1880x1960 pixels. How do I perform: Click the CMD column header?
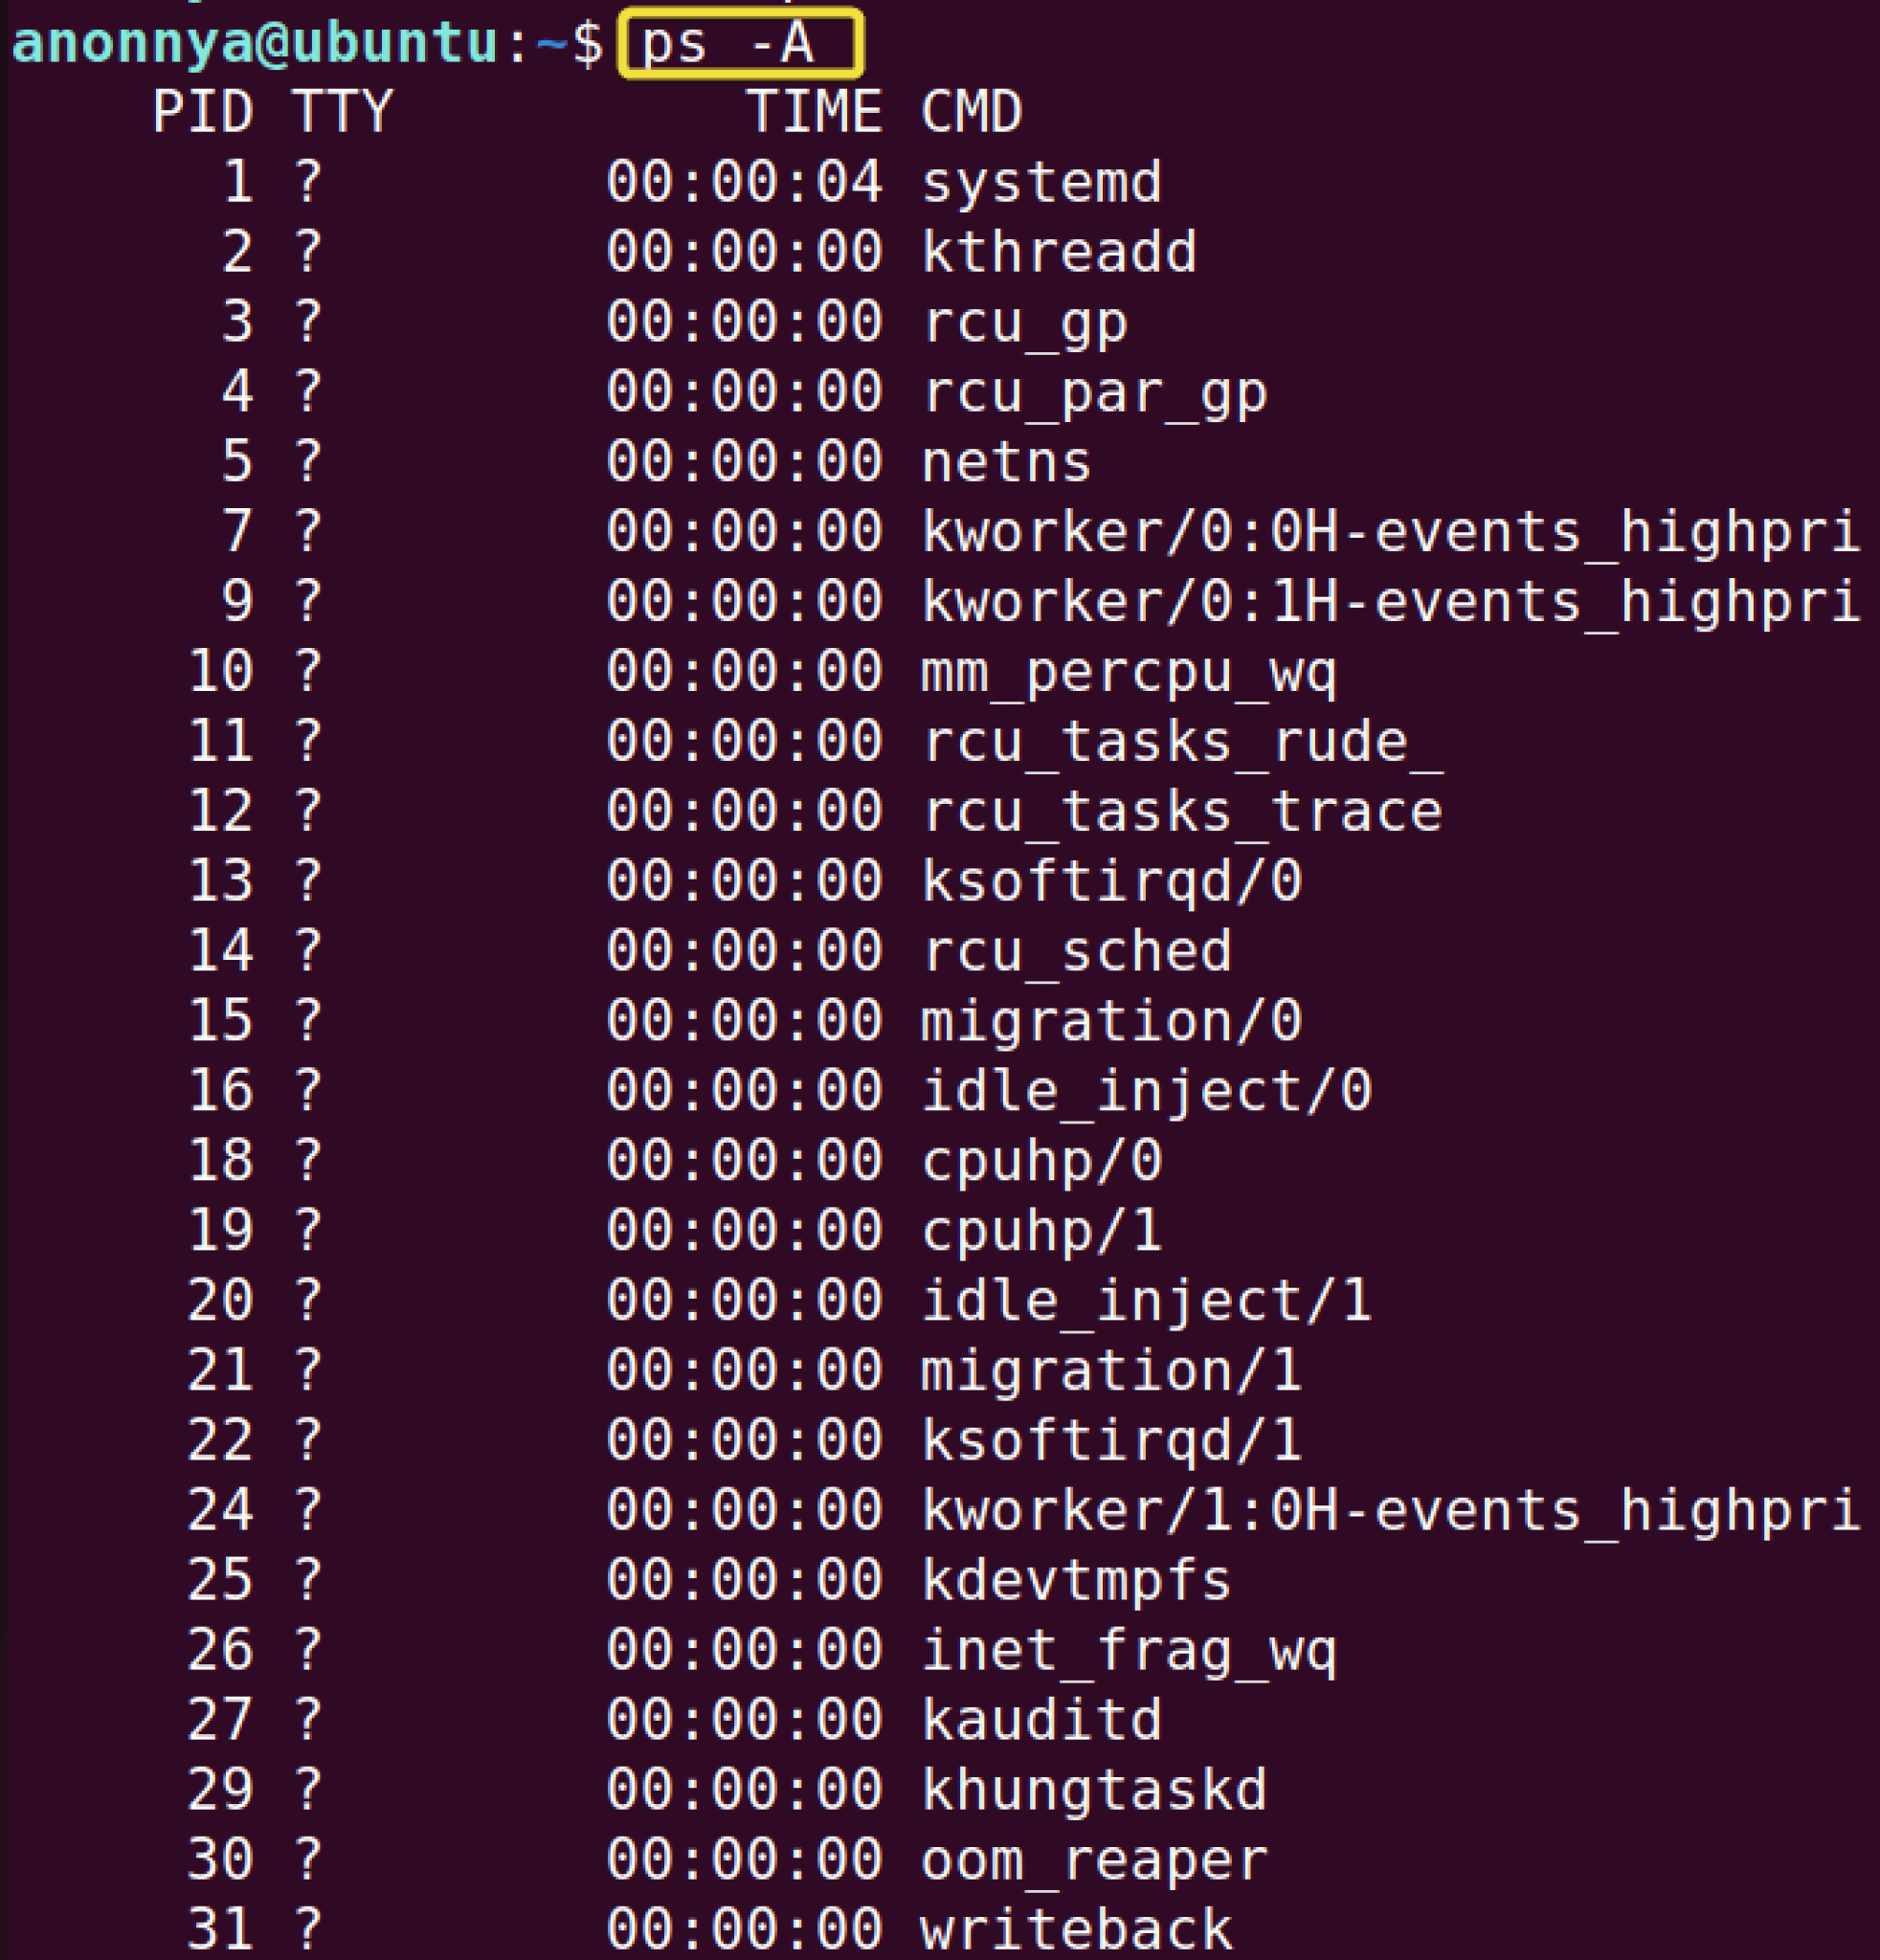970,112
